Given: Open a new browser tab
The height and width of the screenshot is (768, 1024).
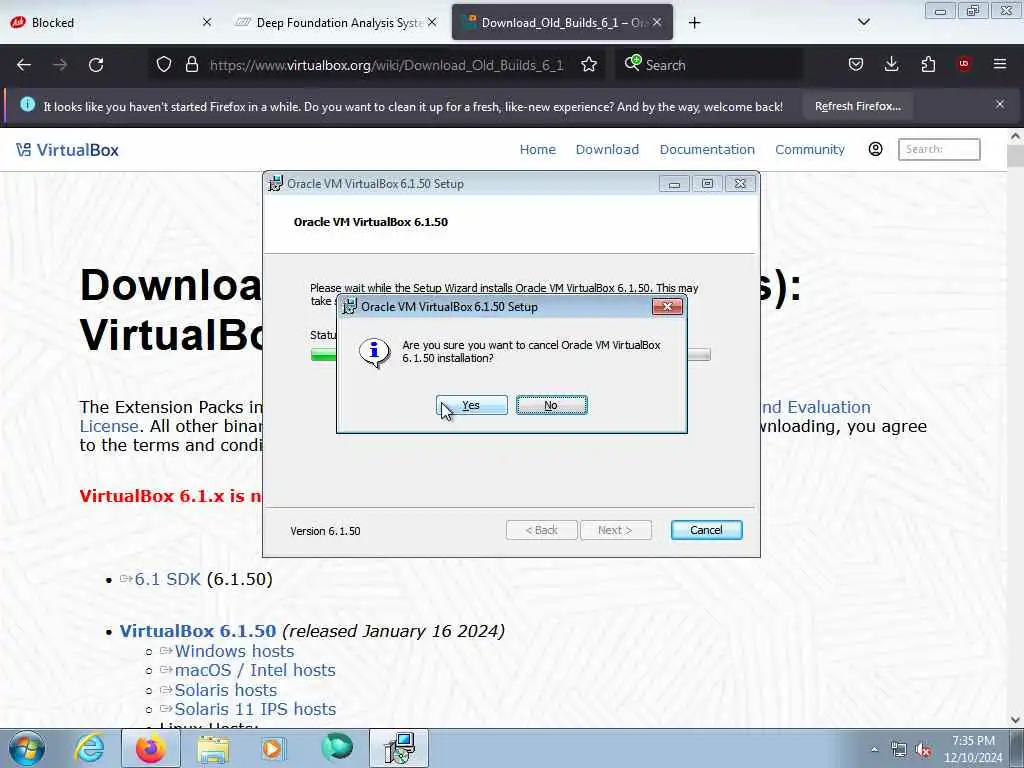Looking at the screenshot, I should point(694,23).
